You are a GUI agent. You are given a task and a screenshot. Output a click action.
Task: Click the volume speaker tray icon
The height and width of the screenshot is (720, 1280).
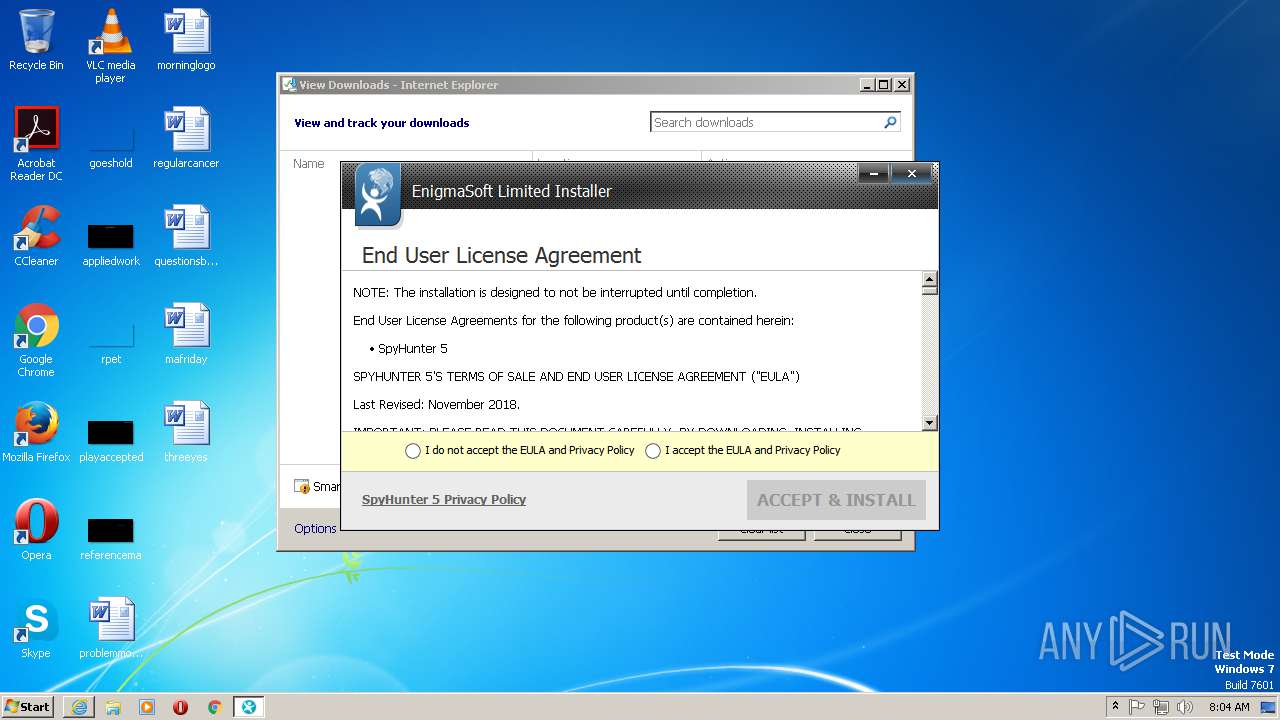(x=1185, y=707)
